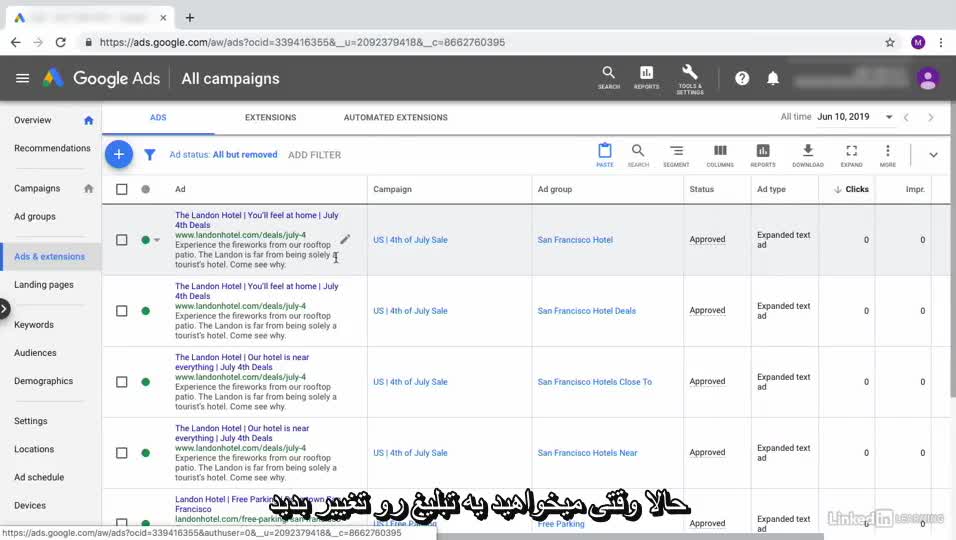Switch to the Extensions tab
The width and height of the screenshot is (956, 540).
(x=270, y=117)
